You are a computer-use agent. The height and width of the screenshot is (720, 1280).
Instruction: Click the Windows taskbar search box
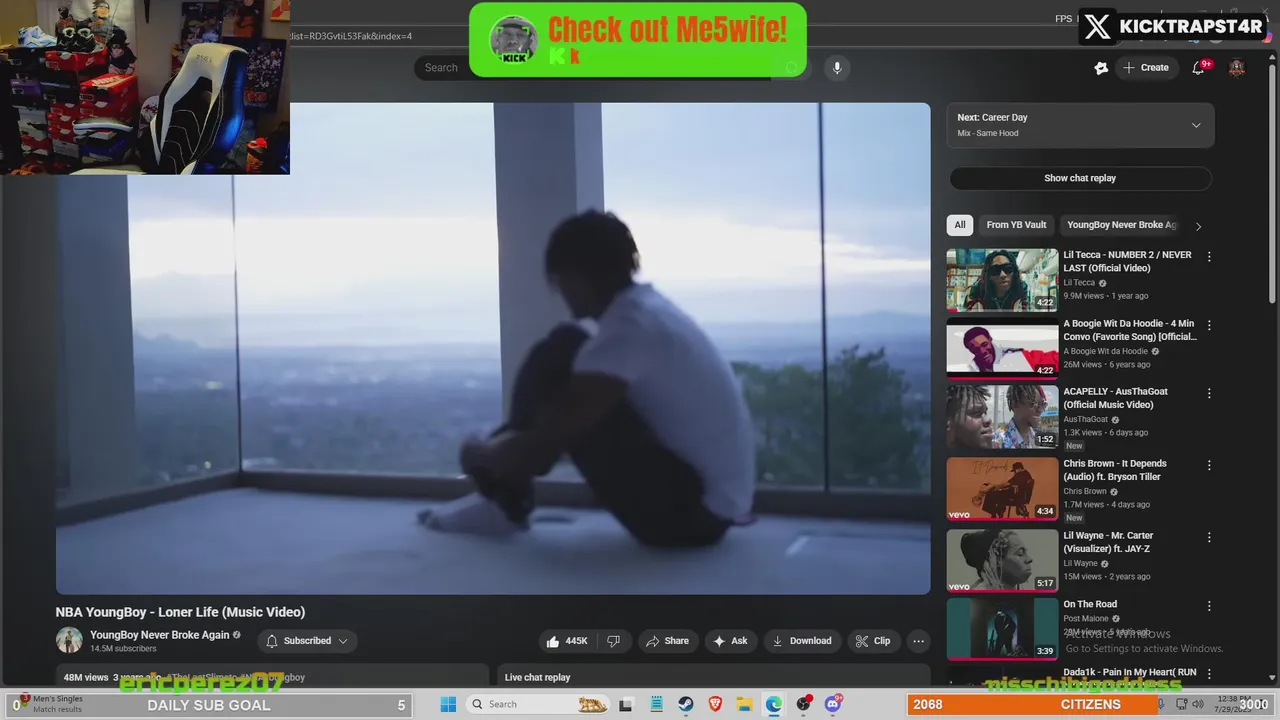pos(537,704)
